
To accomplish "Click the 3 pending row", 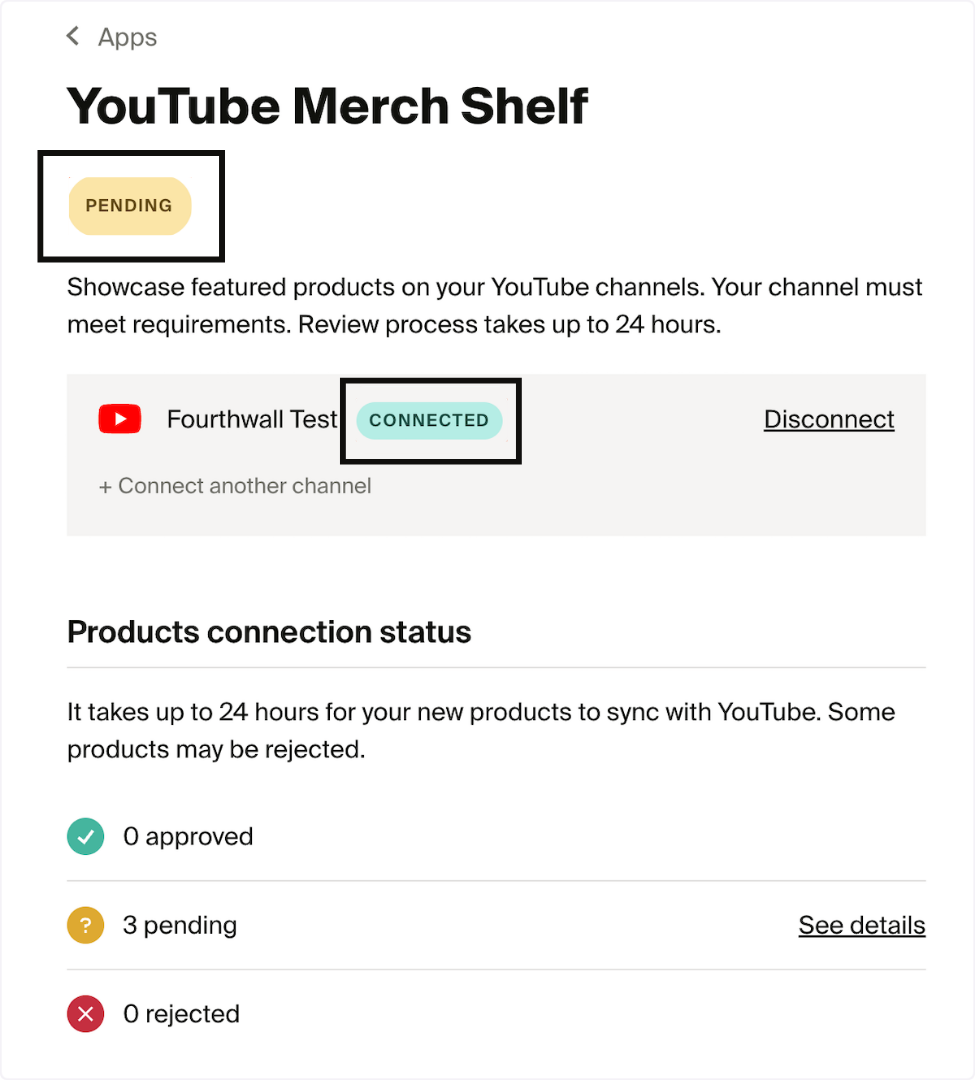I will [x=180, y=925].
